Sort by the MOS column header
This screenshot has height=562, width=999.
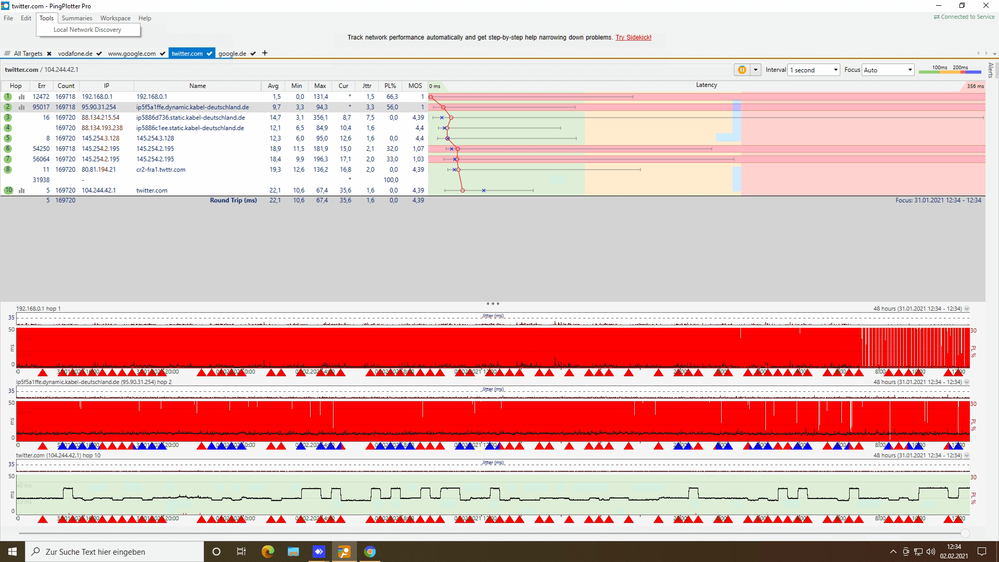[x=415, y=86]
